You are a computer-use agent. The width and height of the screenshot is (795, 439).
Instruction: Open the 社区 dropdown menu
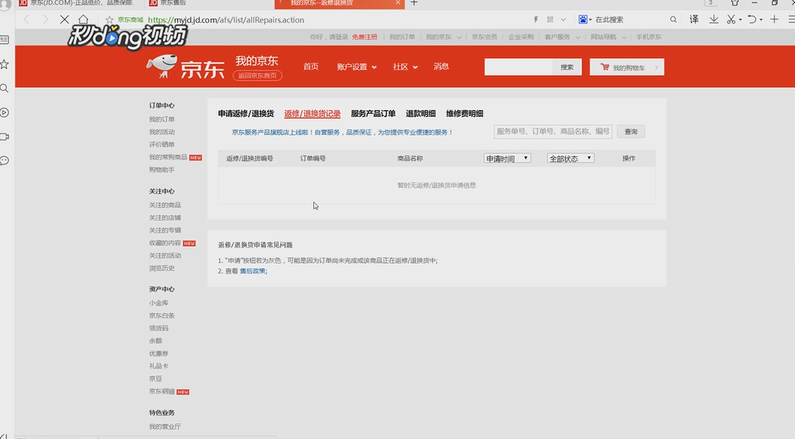pyautogui.click(x=405, y=67)
